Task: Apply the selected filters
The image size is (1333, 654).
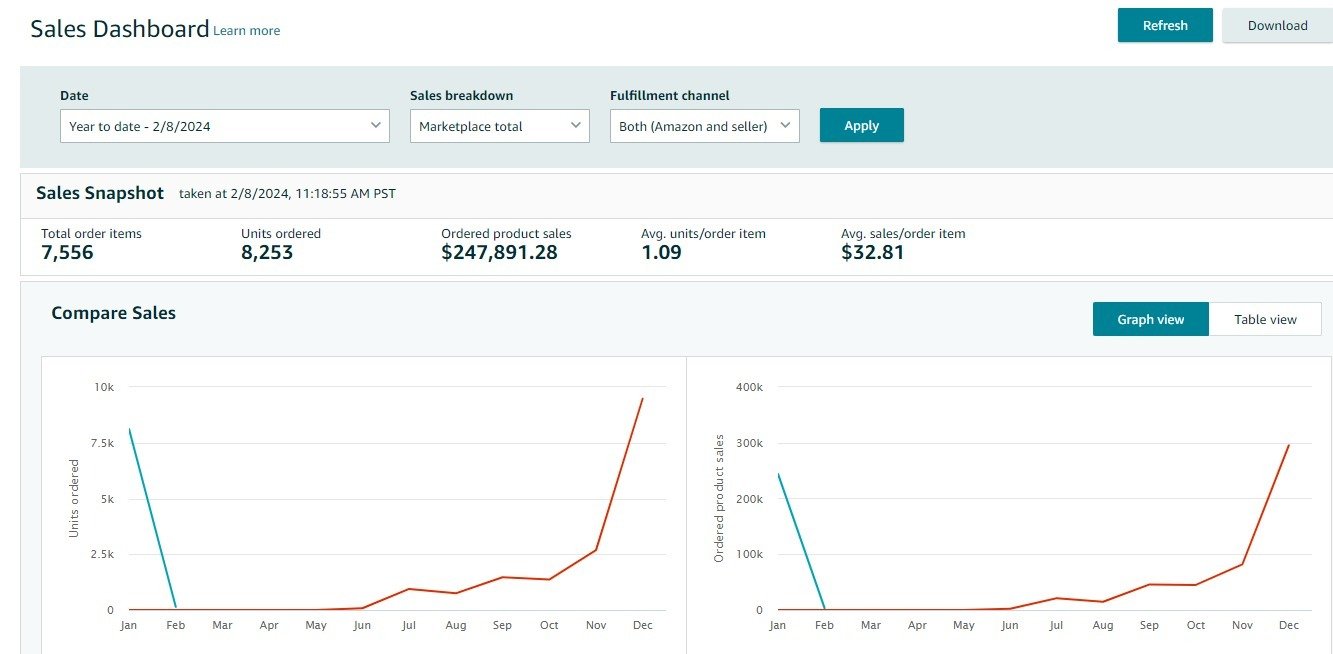Action: point(861,125)
